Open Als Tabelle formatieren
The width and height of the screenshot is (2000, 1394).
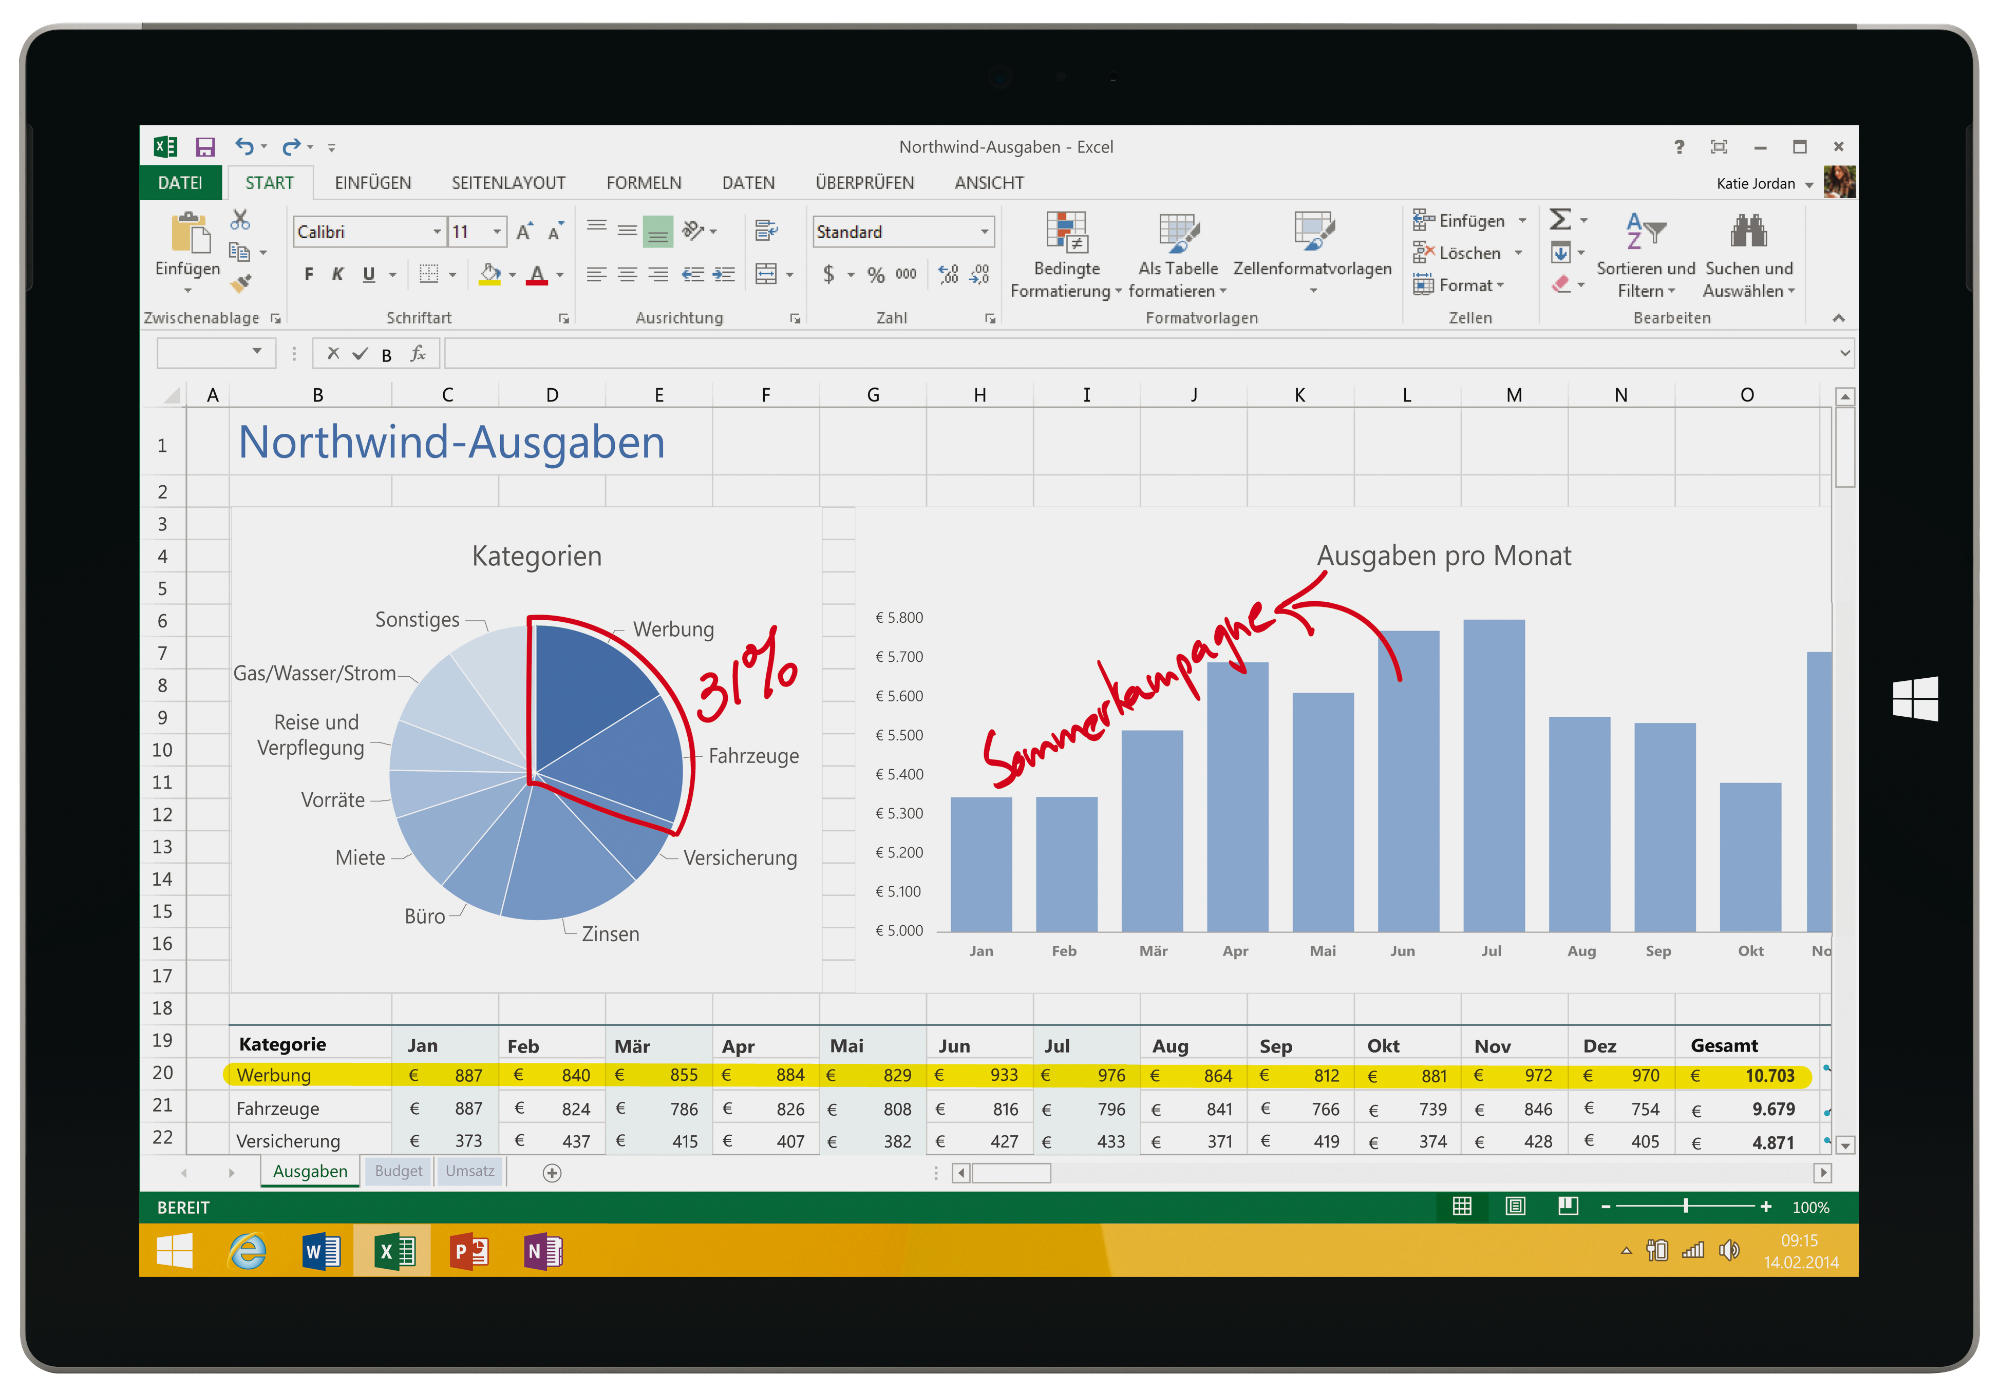1178,255
